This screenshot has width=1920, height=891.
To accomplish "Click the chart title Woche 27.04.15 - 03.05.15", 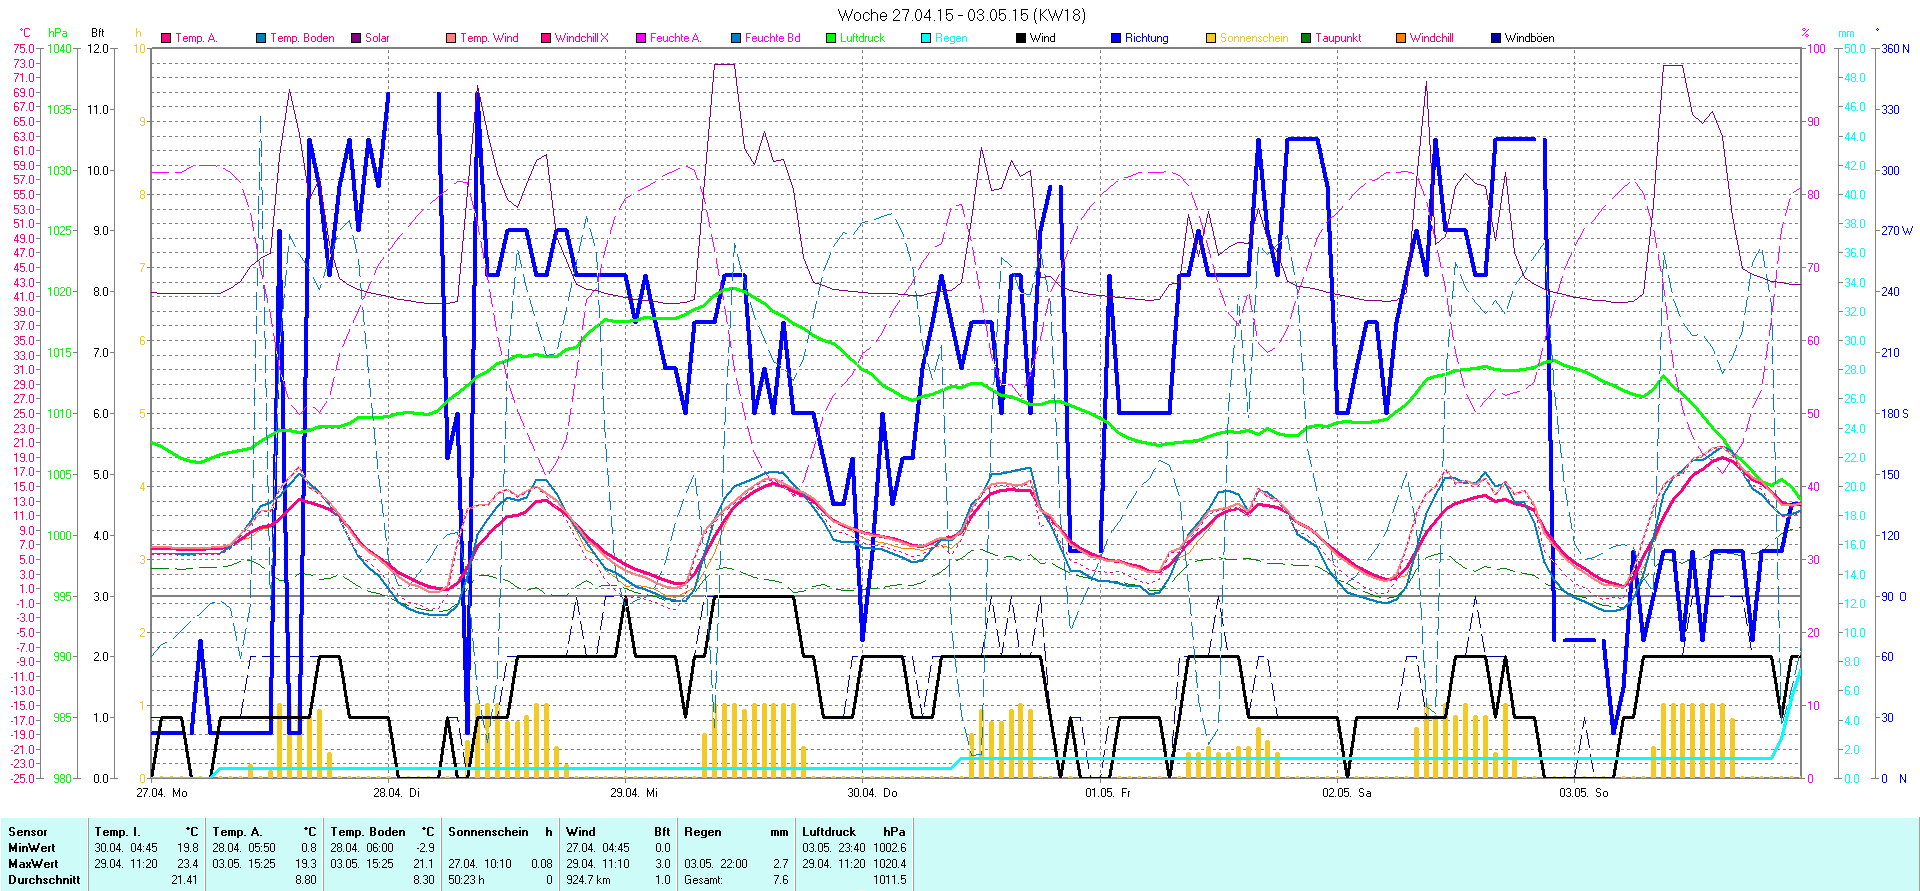I will tap(960, 15).
